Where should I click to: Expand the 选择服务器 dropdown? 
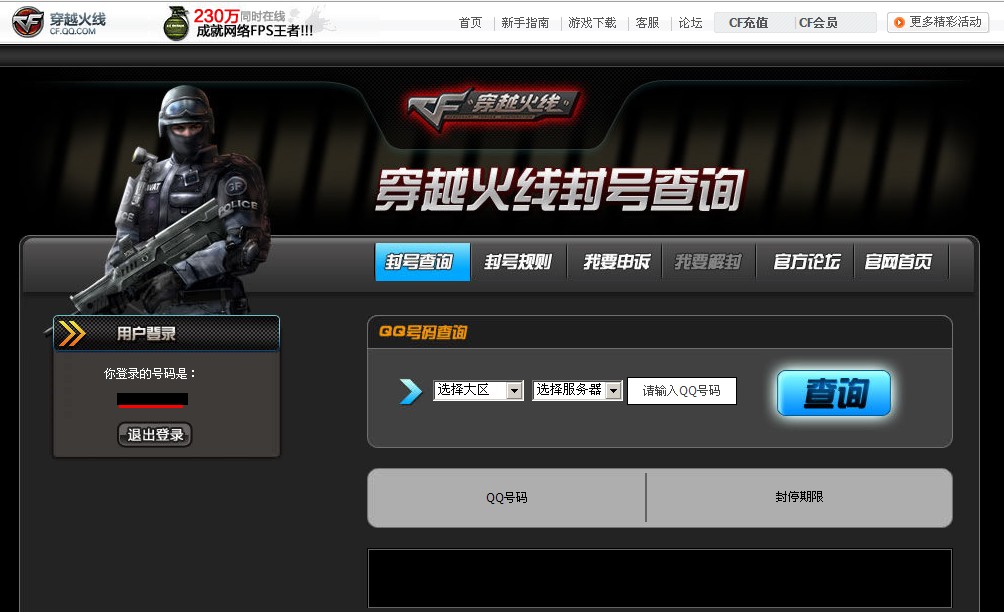click(577, 391)
